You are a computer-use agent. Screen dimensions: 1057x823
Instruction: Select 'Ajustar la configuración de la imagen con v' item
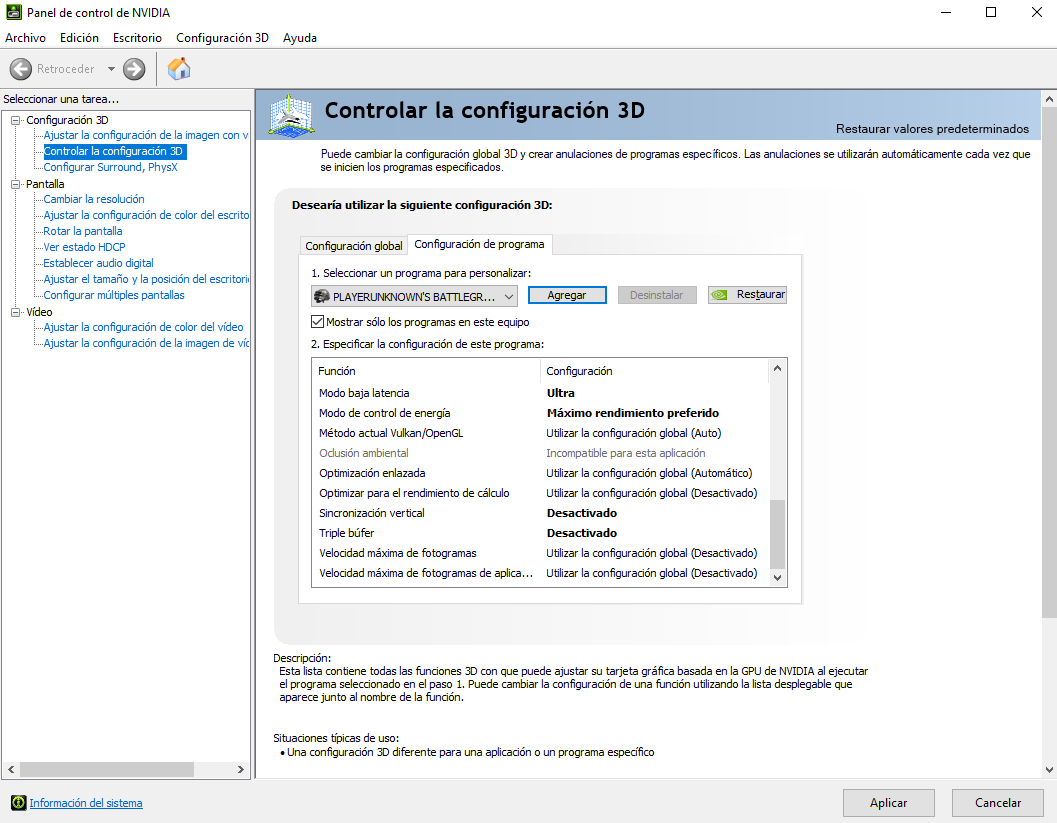tap(146, 135)
